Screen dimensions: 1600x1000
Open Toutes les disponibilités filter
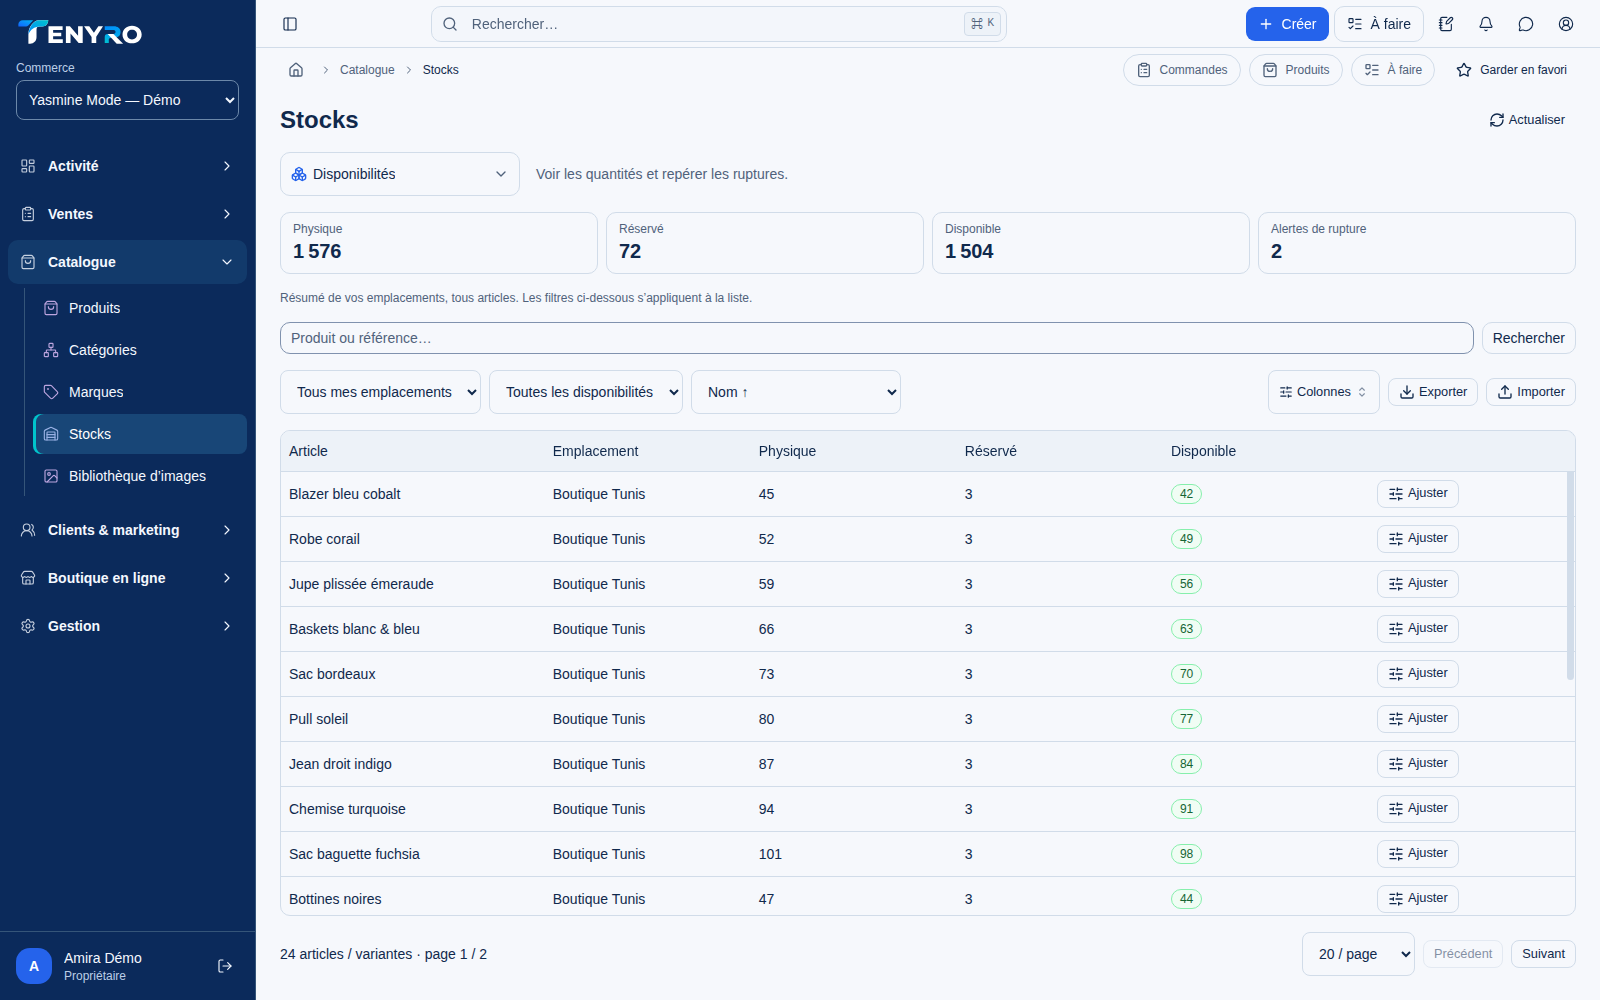(x=586, y=392)
